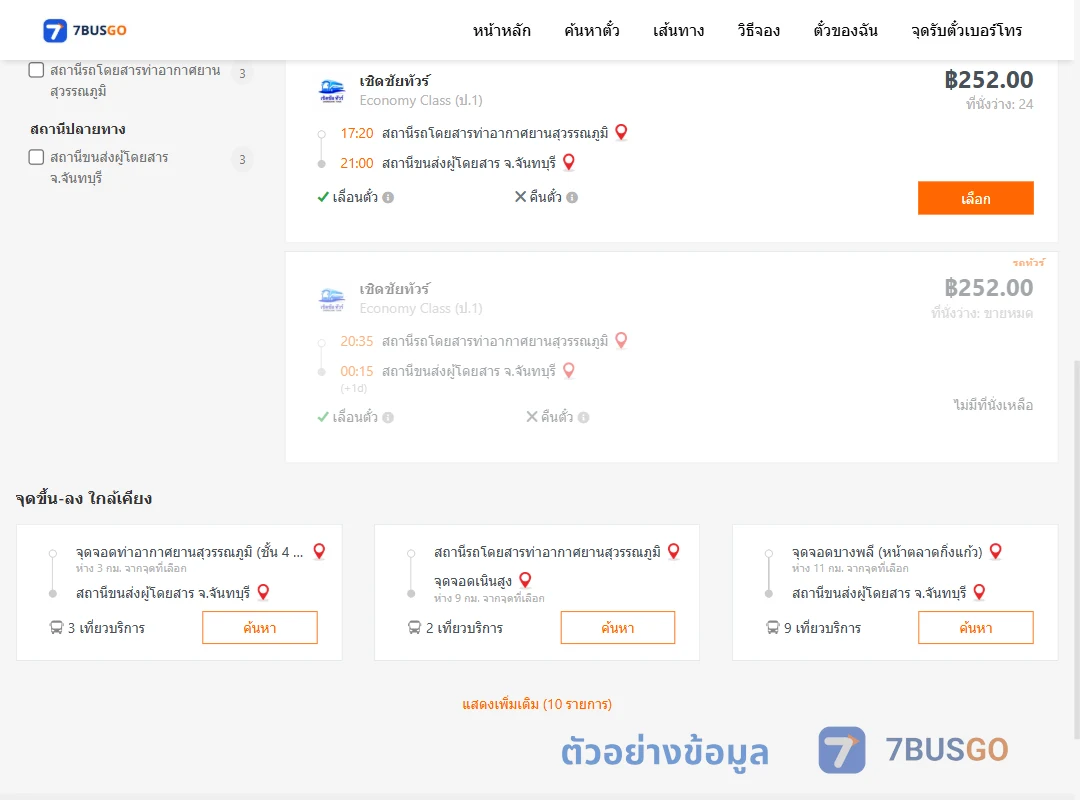Click map pin beside สถานีรถโดยสารท่าอากาศยานสุวรรณภูมิ in nearby card
Screen dimensions: 1080x800
tap(674, 551)
